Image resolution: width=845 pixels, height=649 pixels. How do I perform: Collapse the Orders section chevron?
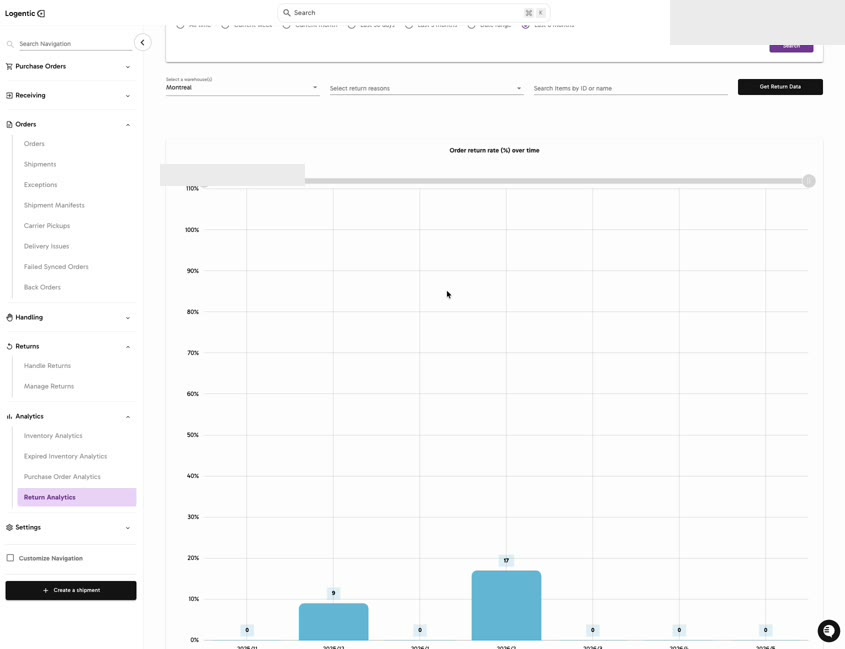[128, 125]
